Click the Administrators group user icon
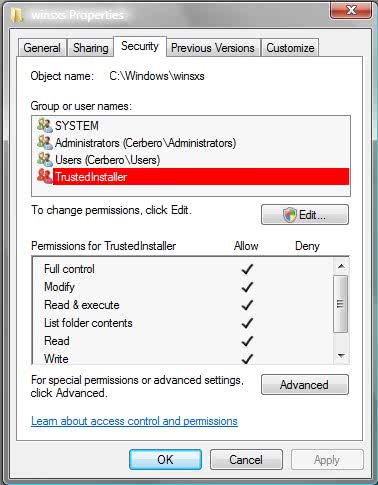This screenshot has height=485, width=378. click(45, 142)
